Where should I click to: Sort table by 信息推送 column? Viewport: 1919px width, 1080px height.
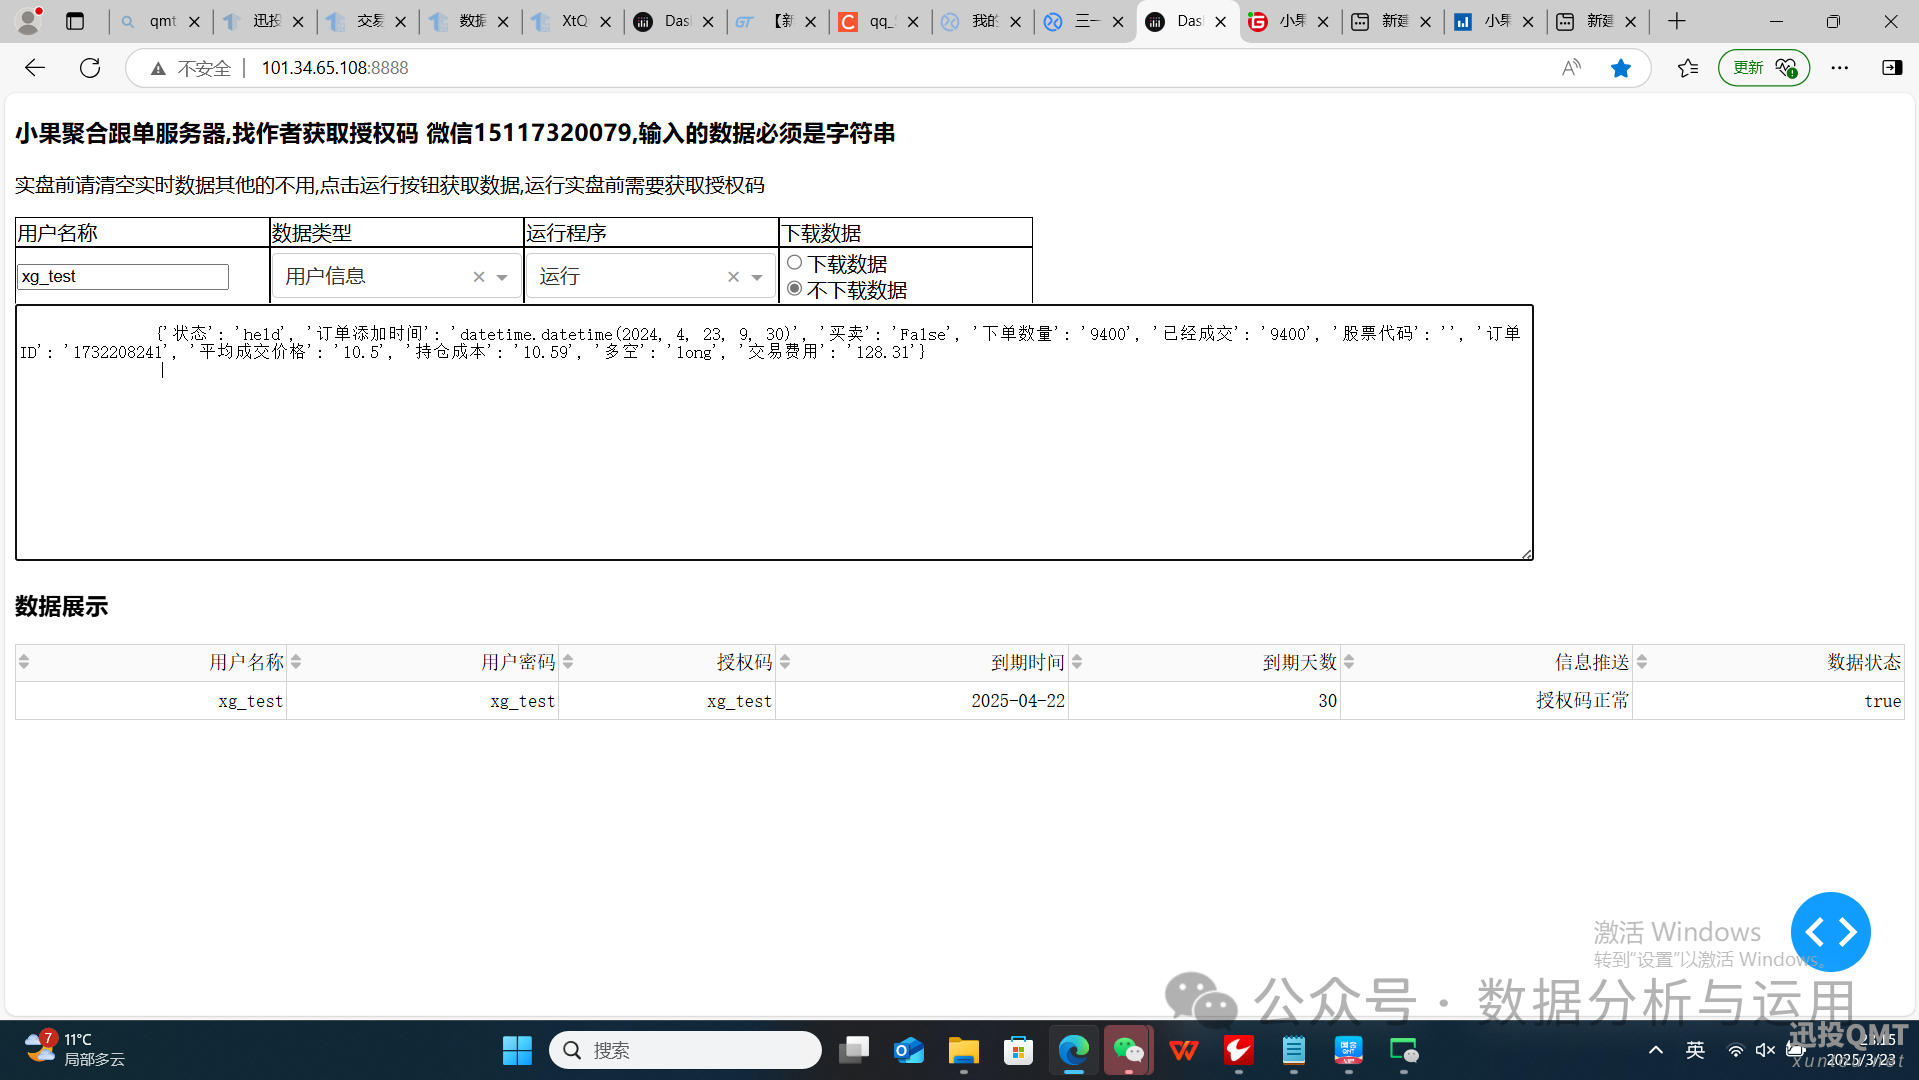[1349, 662]
